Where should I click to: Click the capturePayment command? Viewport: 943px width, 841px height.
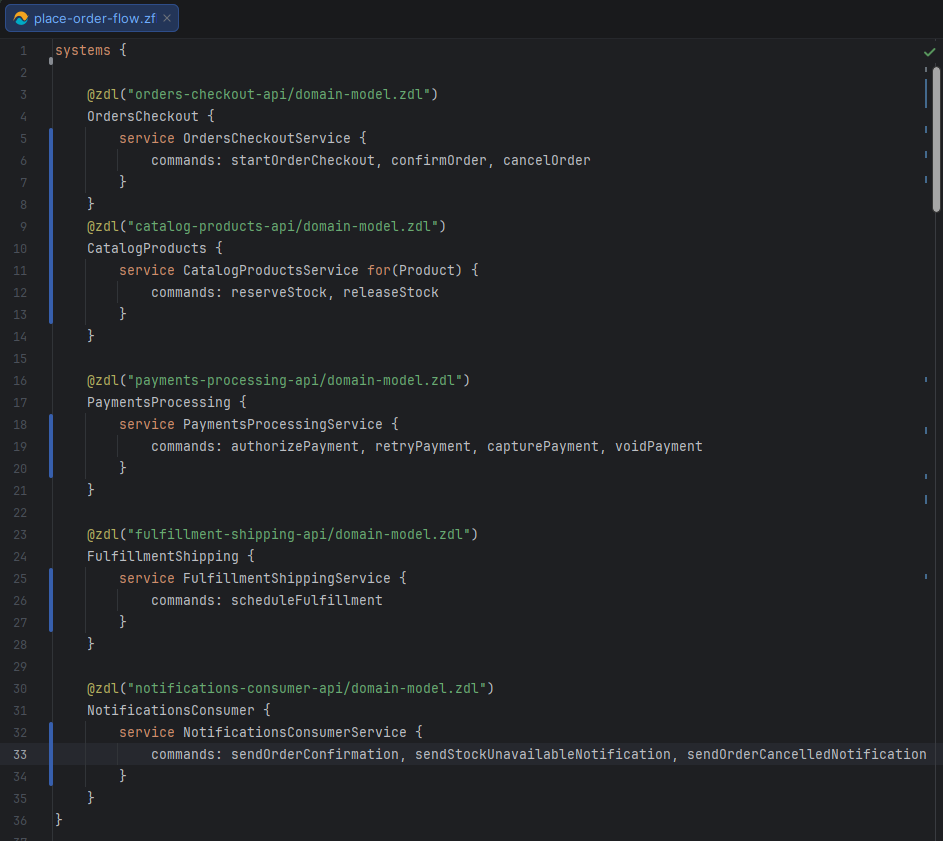pos(542,447)
